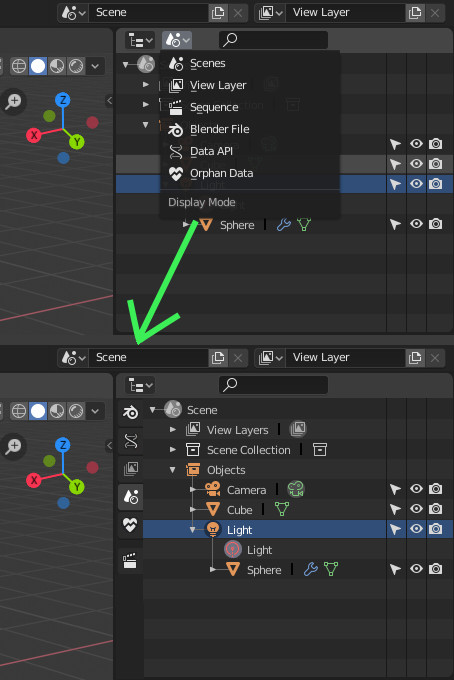Select Orphan Data from display mode menu

[x=249, y=173]
